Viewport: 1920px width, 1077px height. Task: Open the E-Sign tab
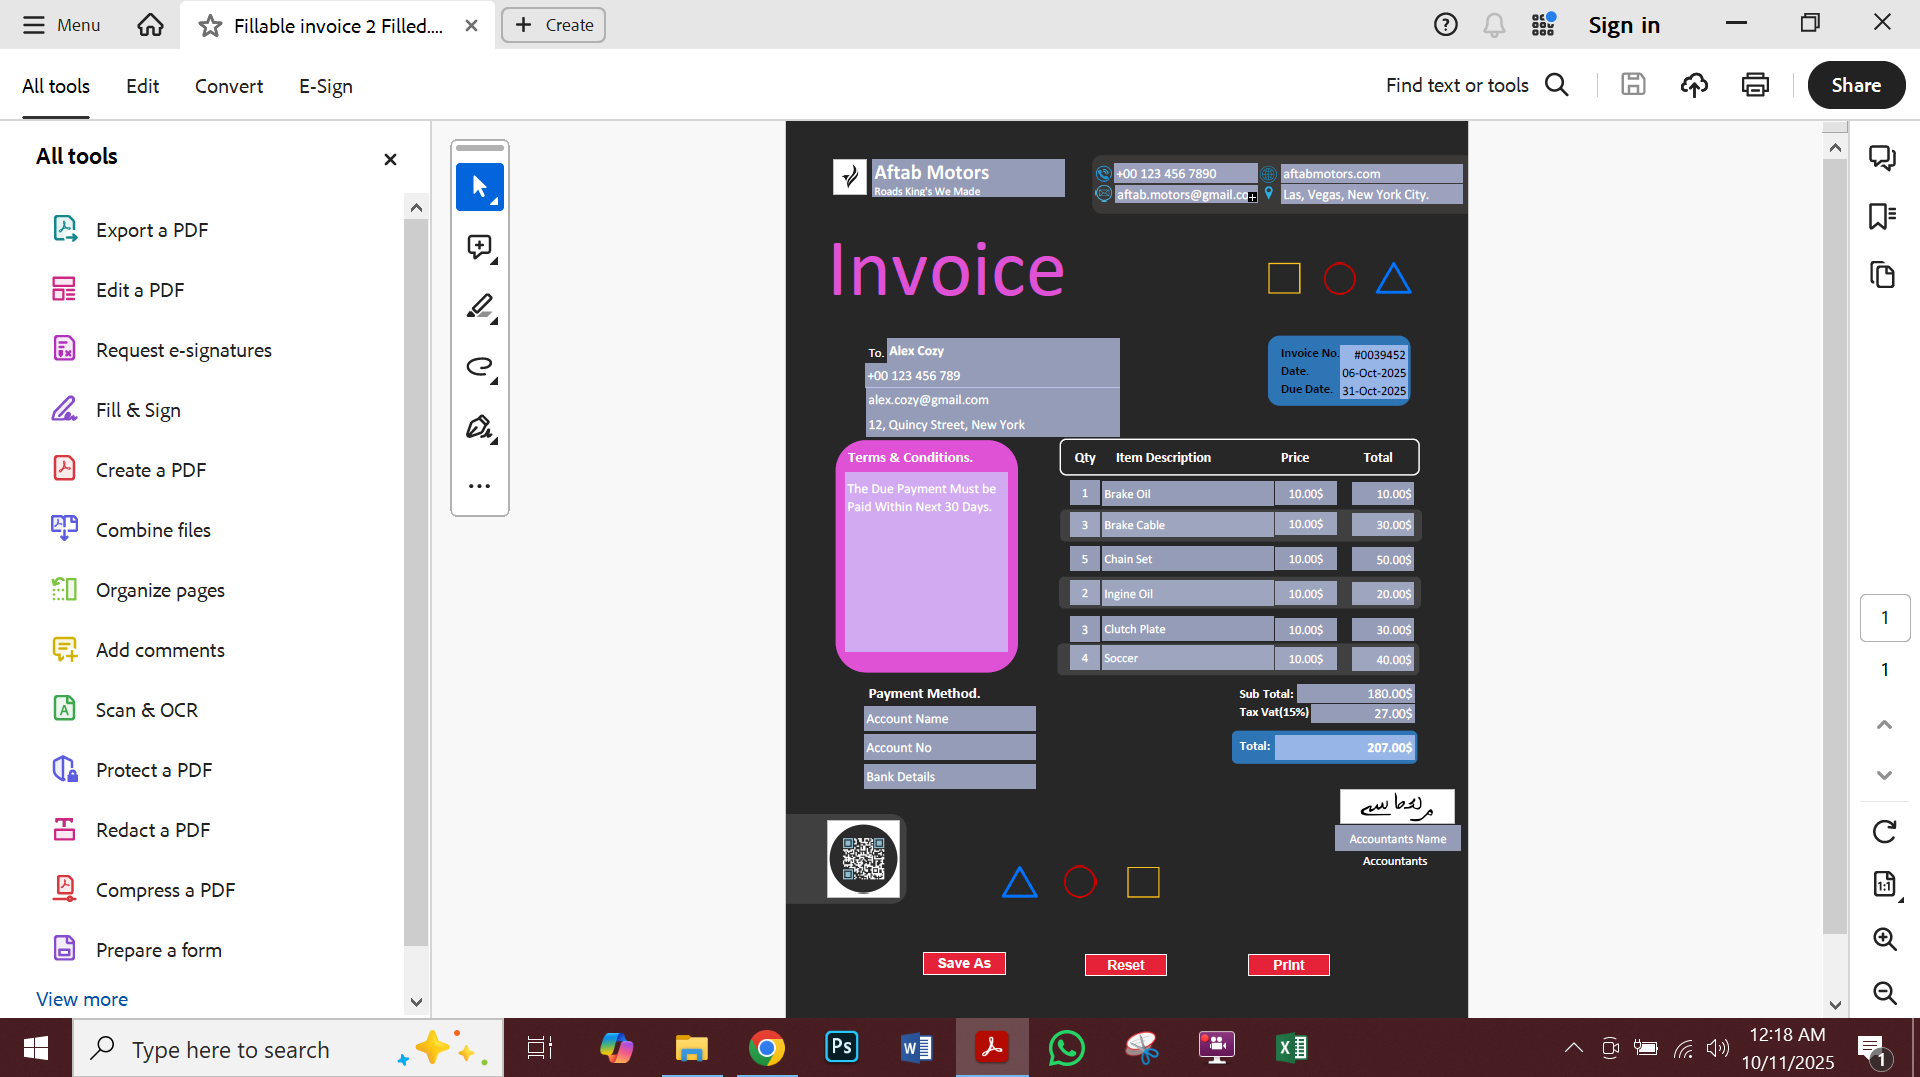pyautogui.click(x=326, y=86)
